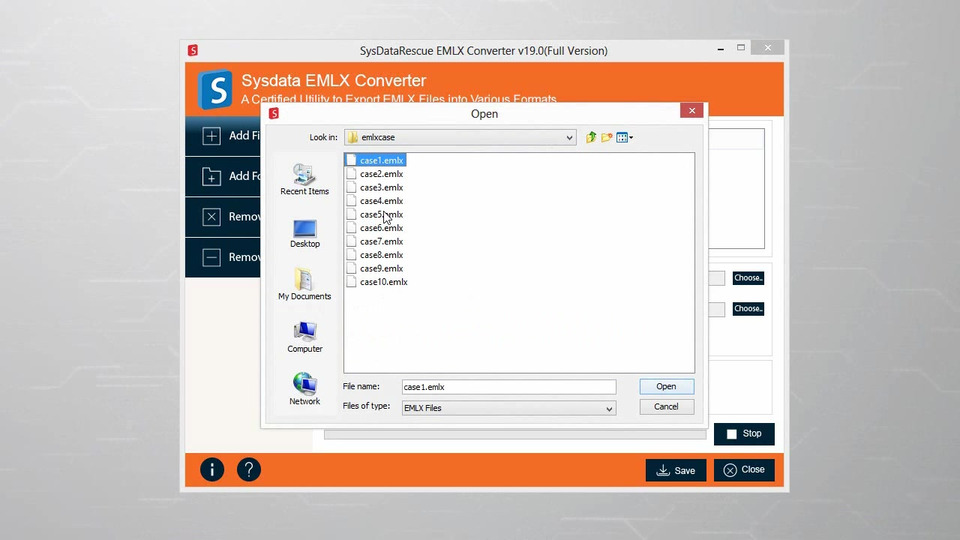The image size is (960, 540).
Task: Click the info icon in footer
Action: [x=212, y=470]
